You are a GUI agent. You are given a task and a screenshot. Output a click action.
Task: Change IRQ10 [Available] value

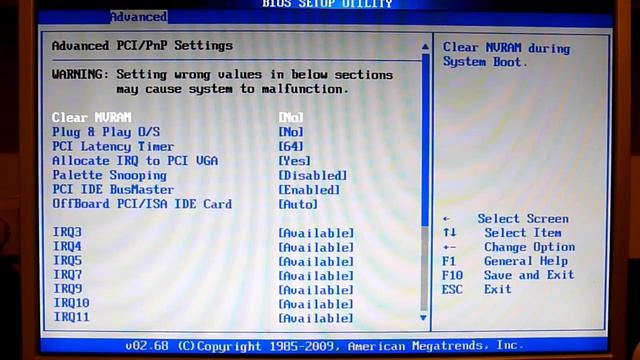point(316,304)
